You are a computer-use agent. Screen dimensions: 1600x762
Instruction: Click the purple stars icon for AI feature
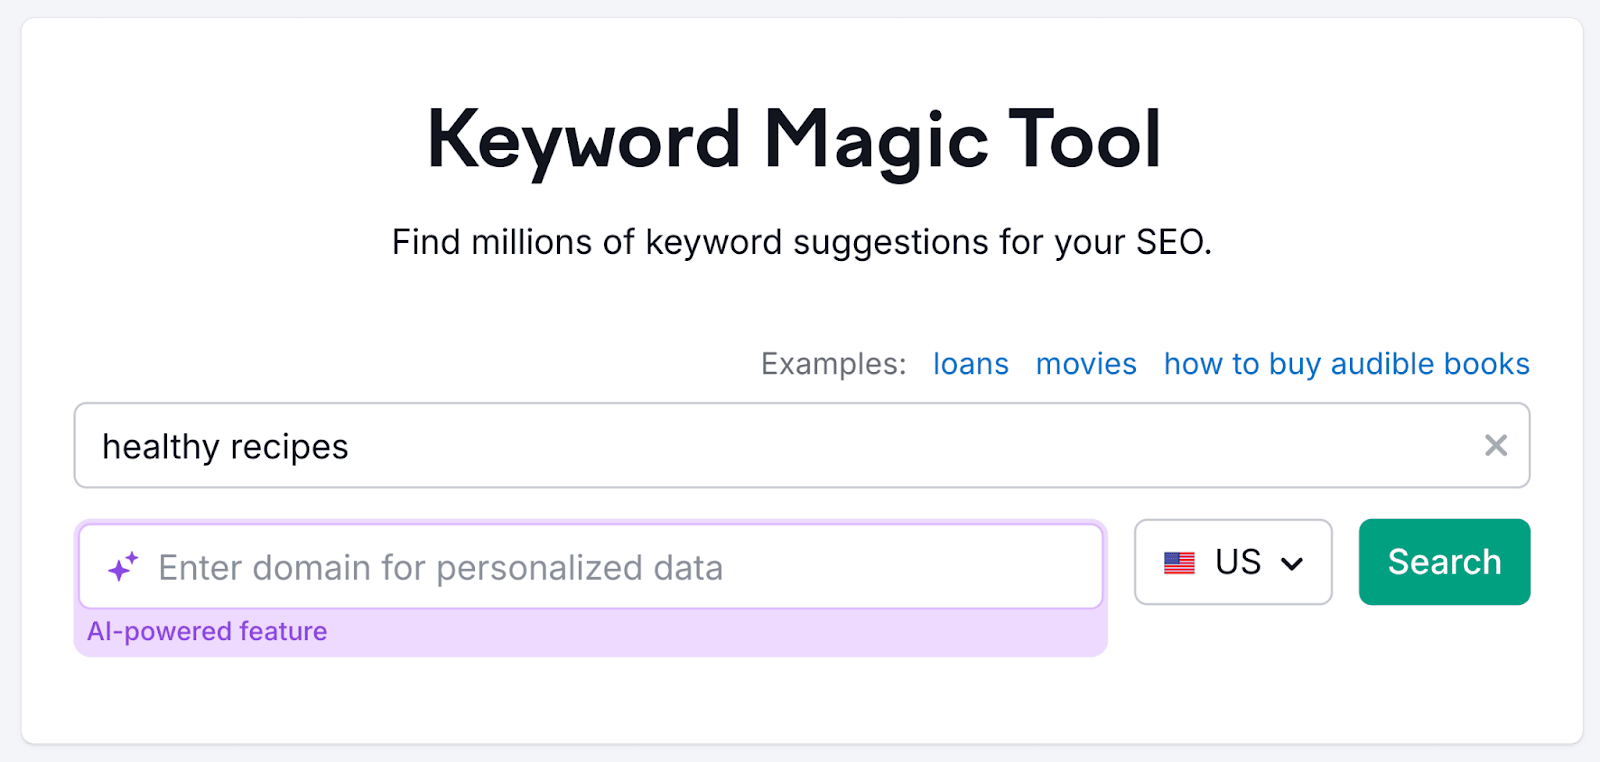(122, 566)
